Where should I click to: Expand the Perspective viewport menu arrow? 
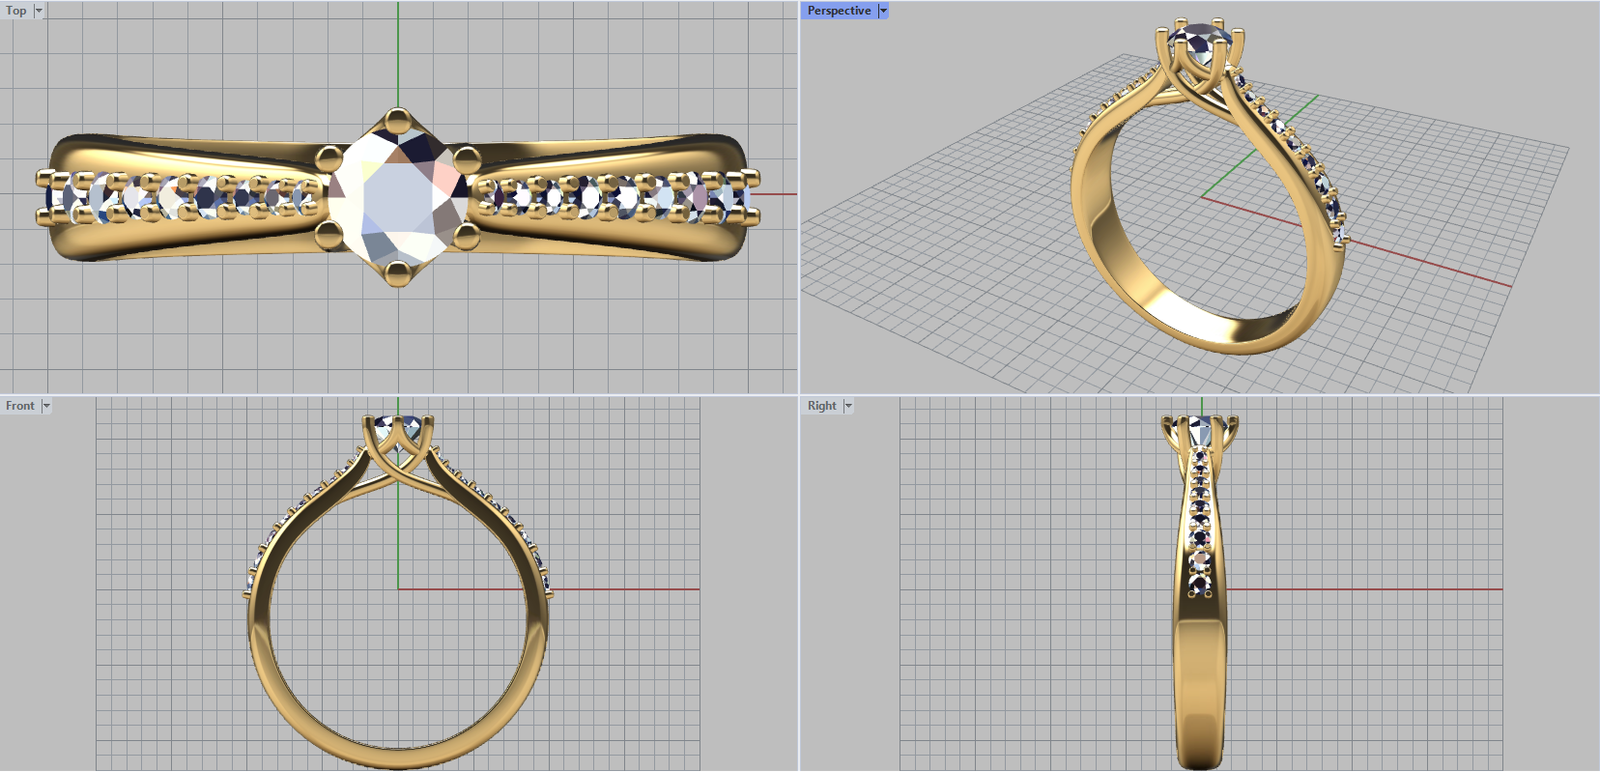tap(883, 11)
